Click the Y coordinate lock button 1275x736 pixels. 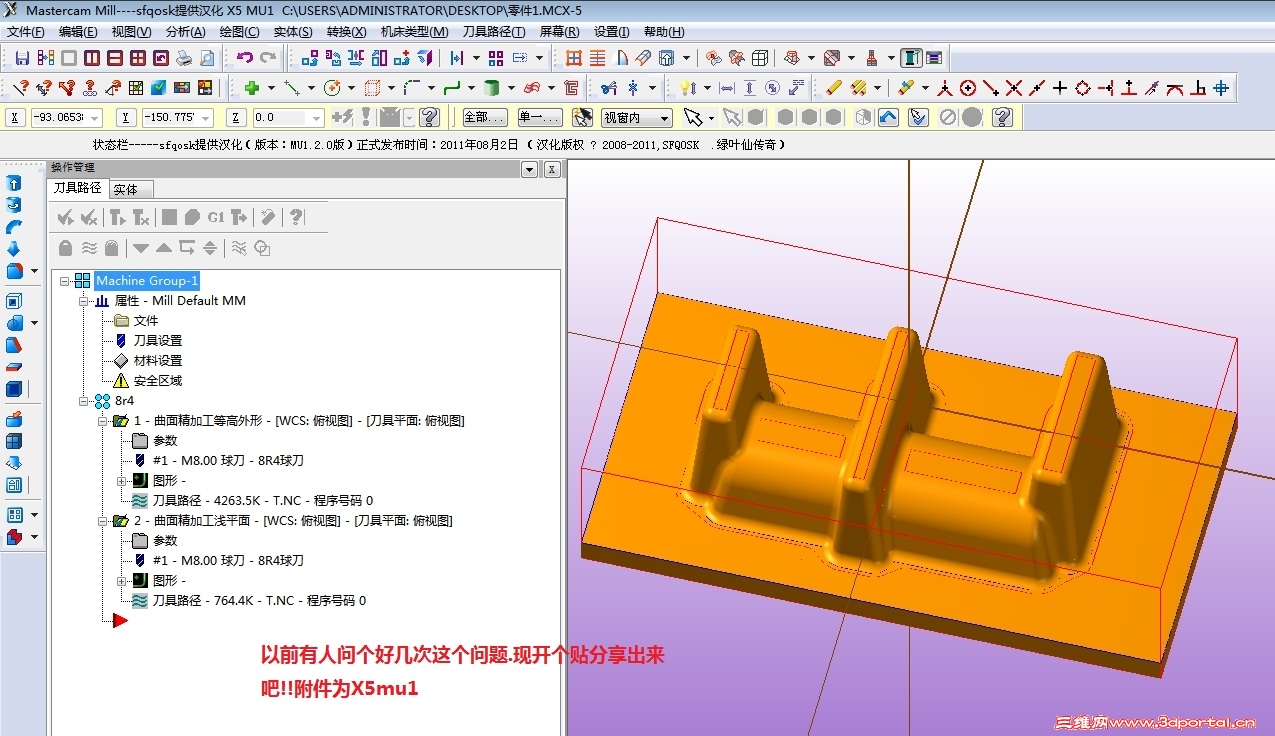click(126, 118)
